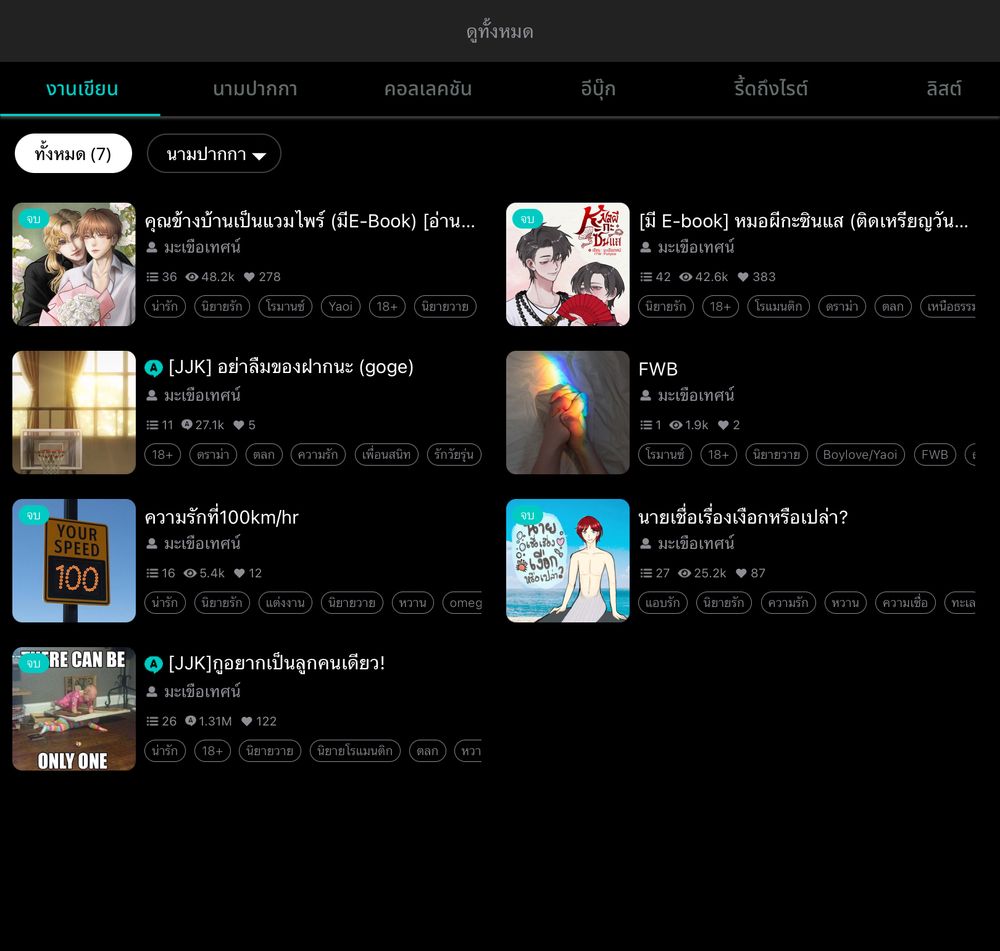Click views icon showing 1.31M
1000x951 pixels.
pos(190,721)
